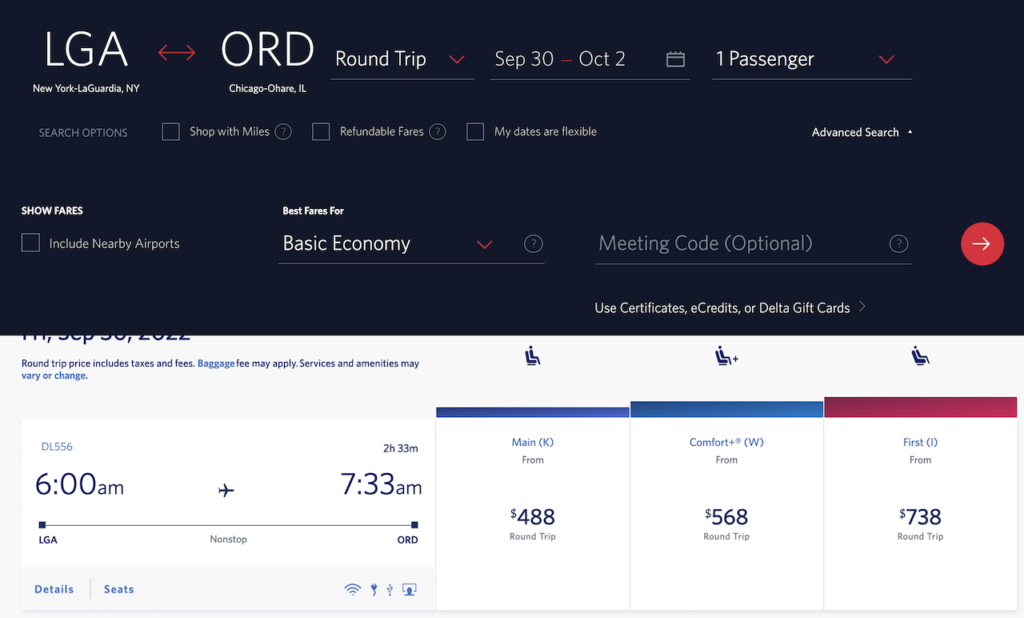Viewport: 1024px width, 618px height.
Task: Edit the Sep 30 – Oct 2 dates
Action: point(590,59)
